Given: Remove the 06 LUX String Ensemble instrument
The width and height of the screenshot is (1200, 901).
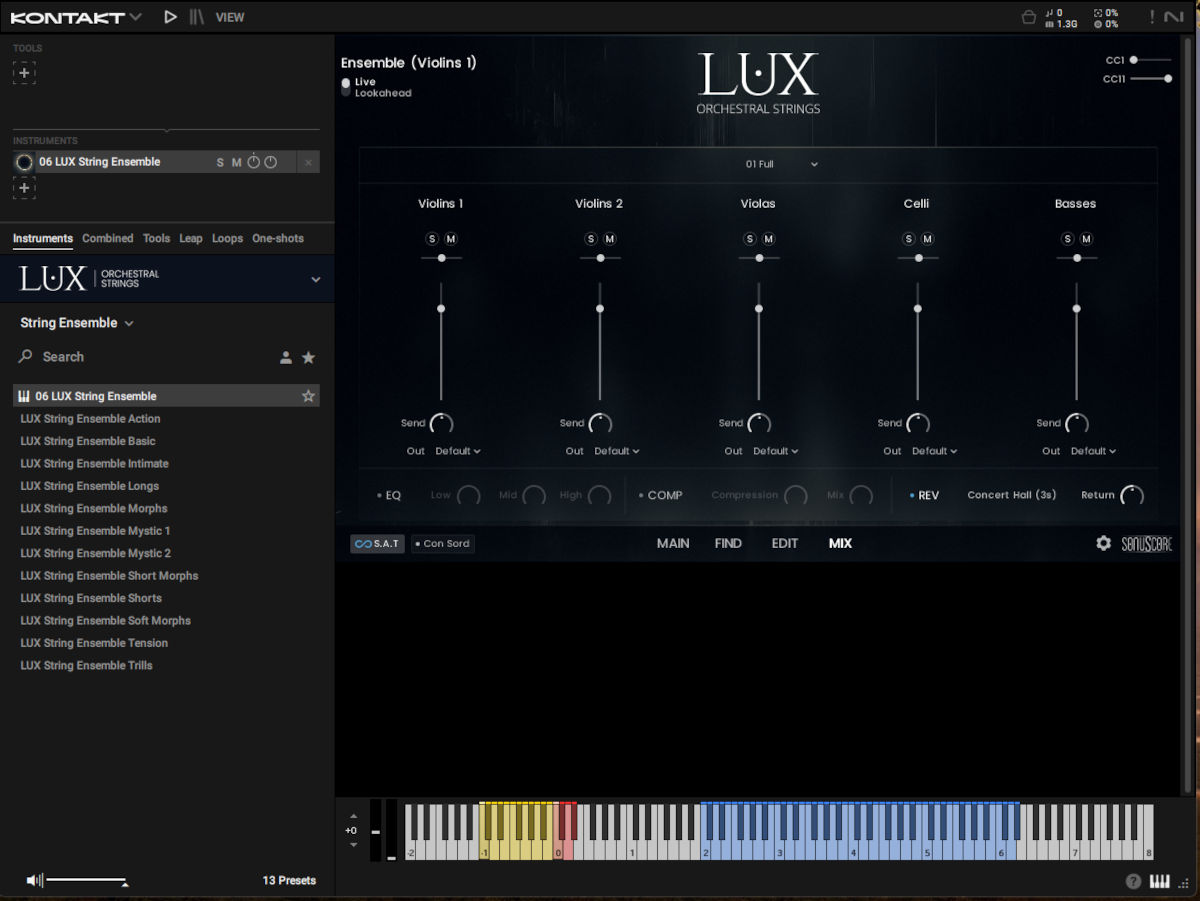Looking at the screenshot, I should (308, 162).
